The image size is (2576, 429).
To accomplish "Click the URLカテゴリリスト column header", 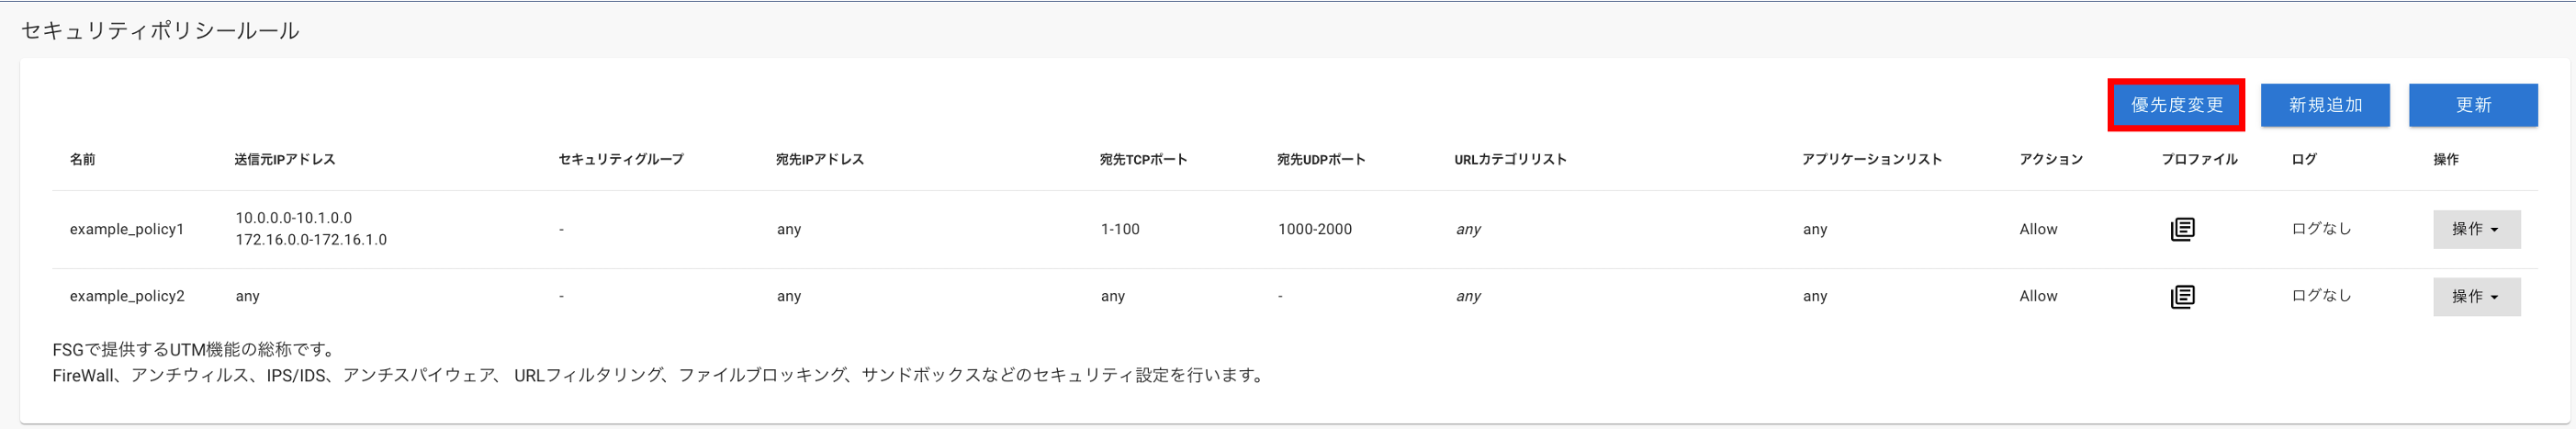I will pos(1510,159).
